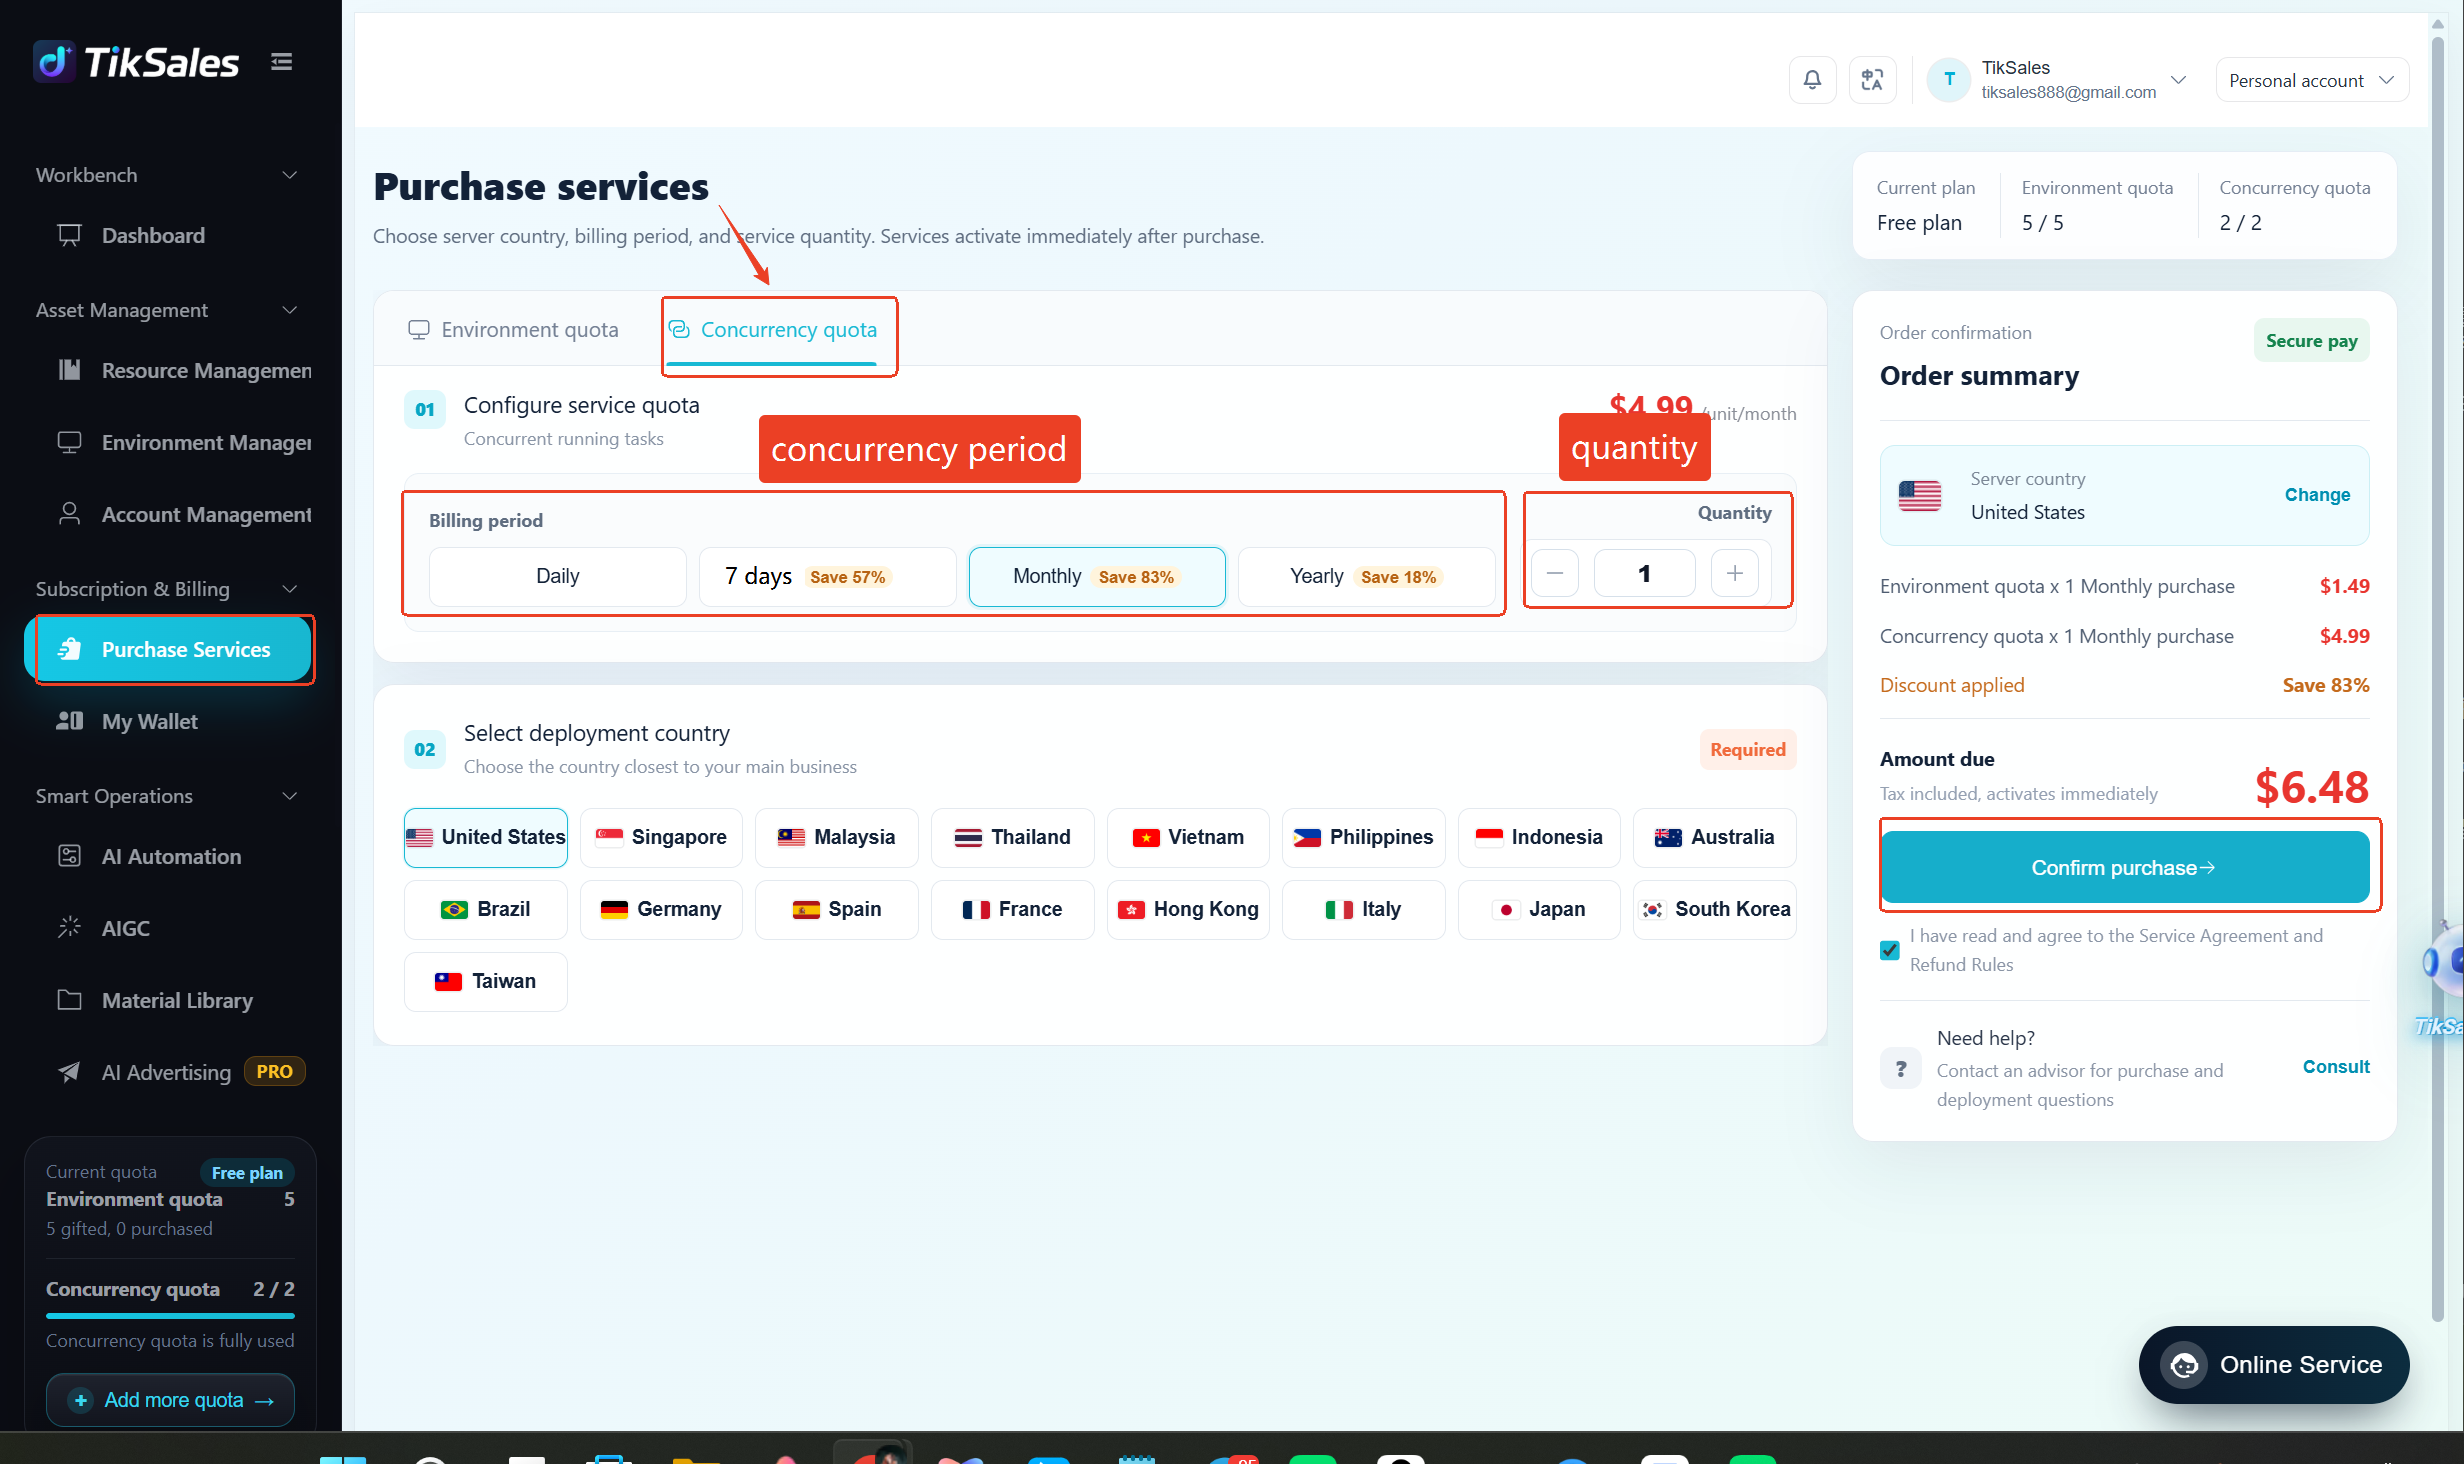Viewport: 2464px width, 1464px height.
Task: Open Online Service chat
Action: (x=2273, y=1365)
